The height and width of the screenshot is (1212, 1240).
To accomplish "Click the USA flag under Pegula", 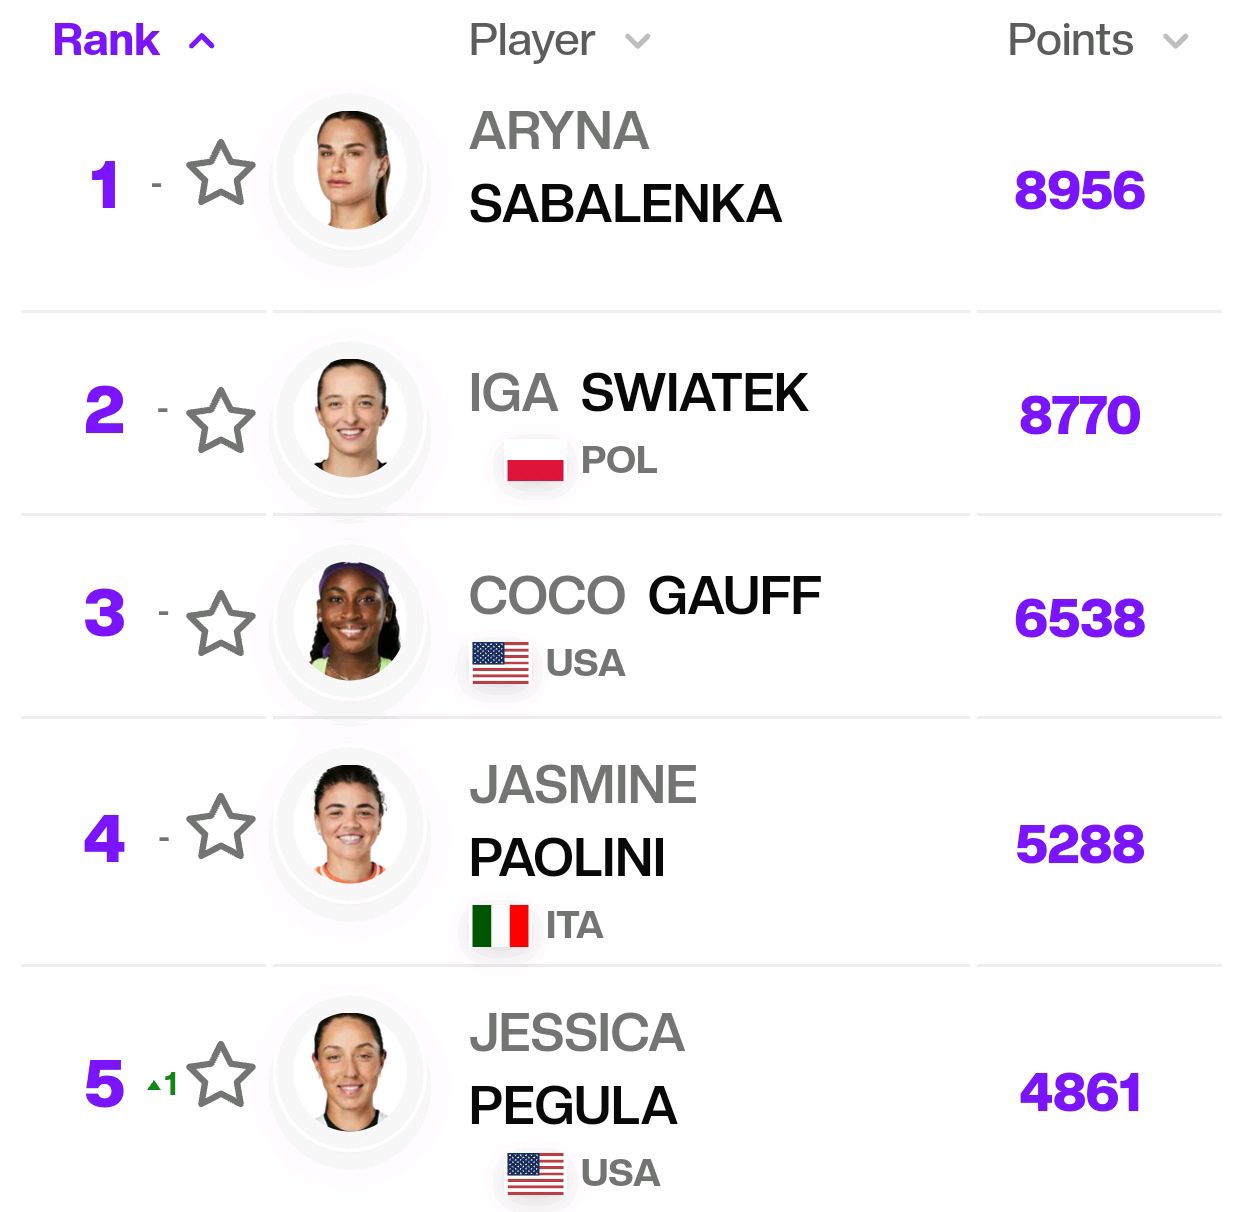I will 535,1173.
